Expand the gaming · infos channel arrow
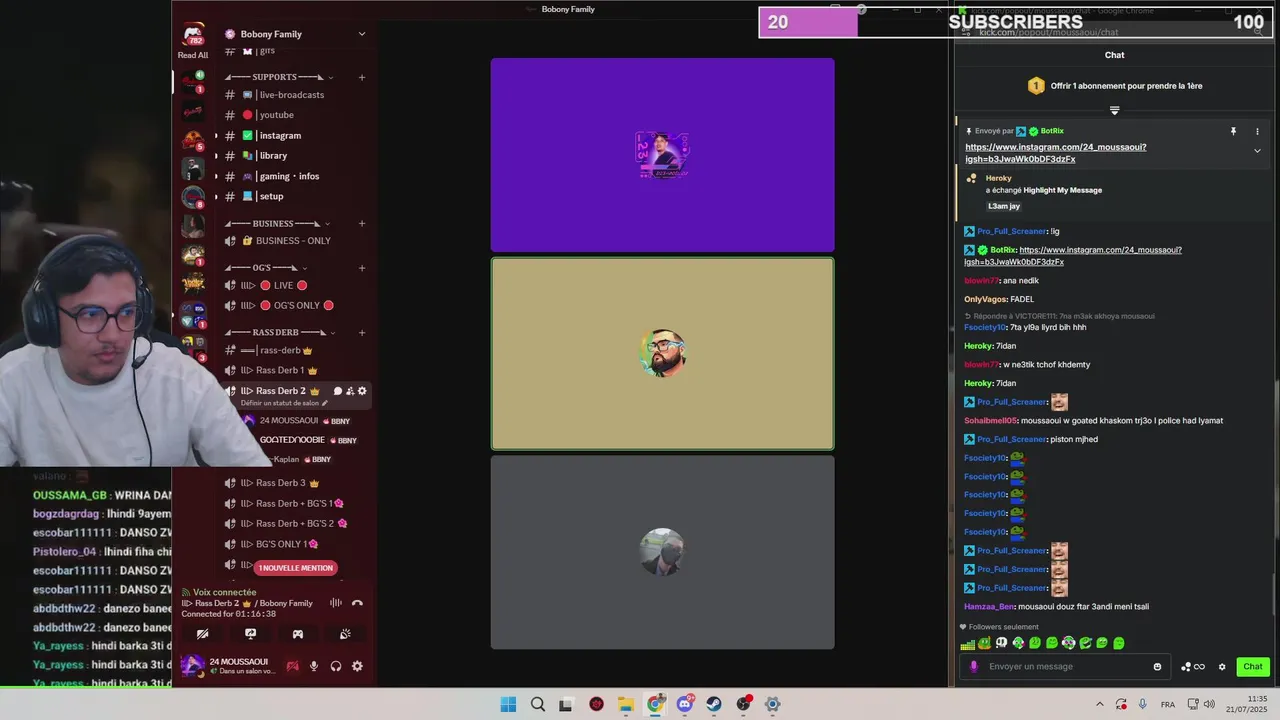Screen dimensions: 1280x720 (x=216, y=176)
